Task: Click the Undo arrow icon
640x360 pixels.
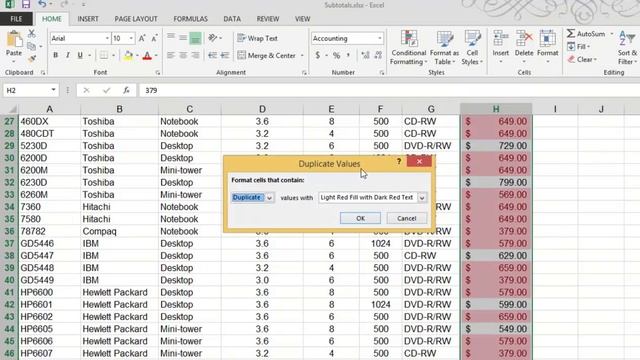Action: (42, 4)
